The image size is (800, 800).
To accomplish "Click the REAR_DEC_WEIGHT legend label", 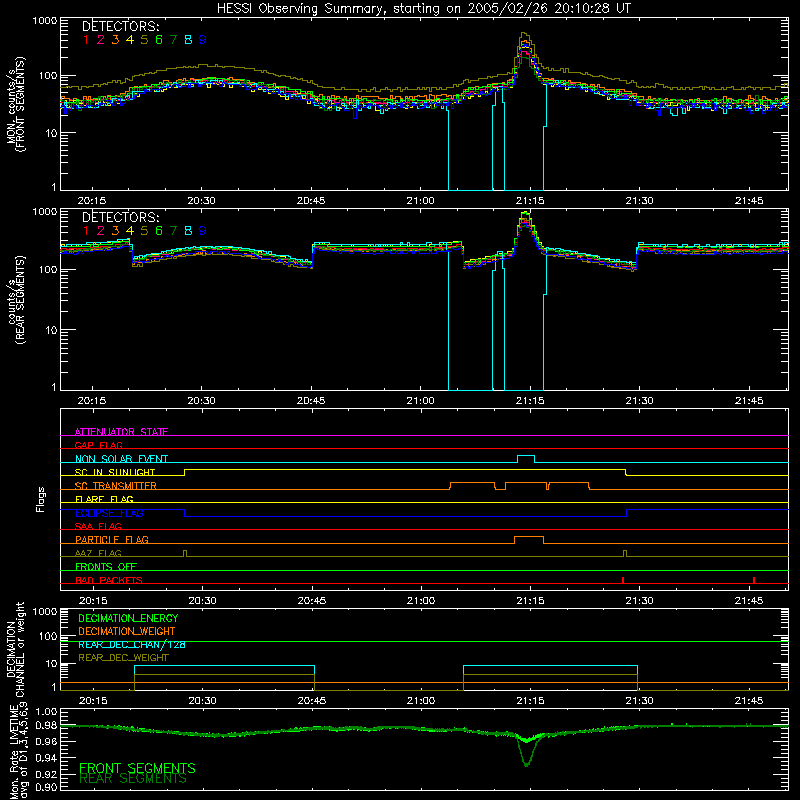I will click(x=123, y=658).
